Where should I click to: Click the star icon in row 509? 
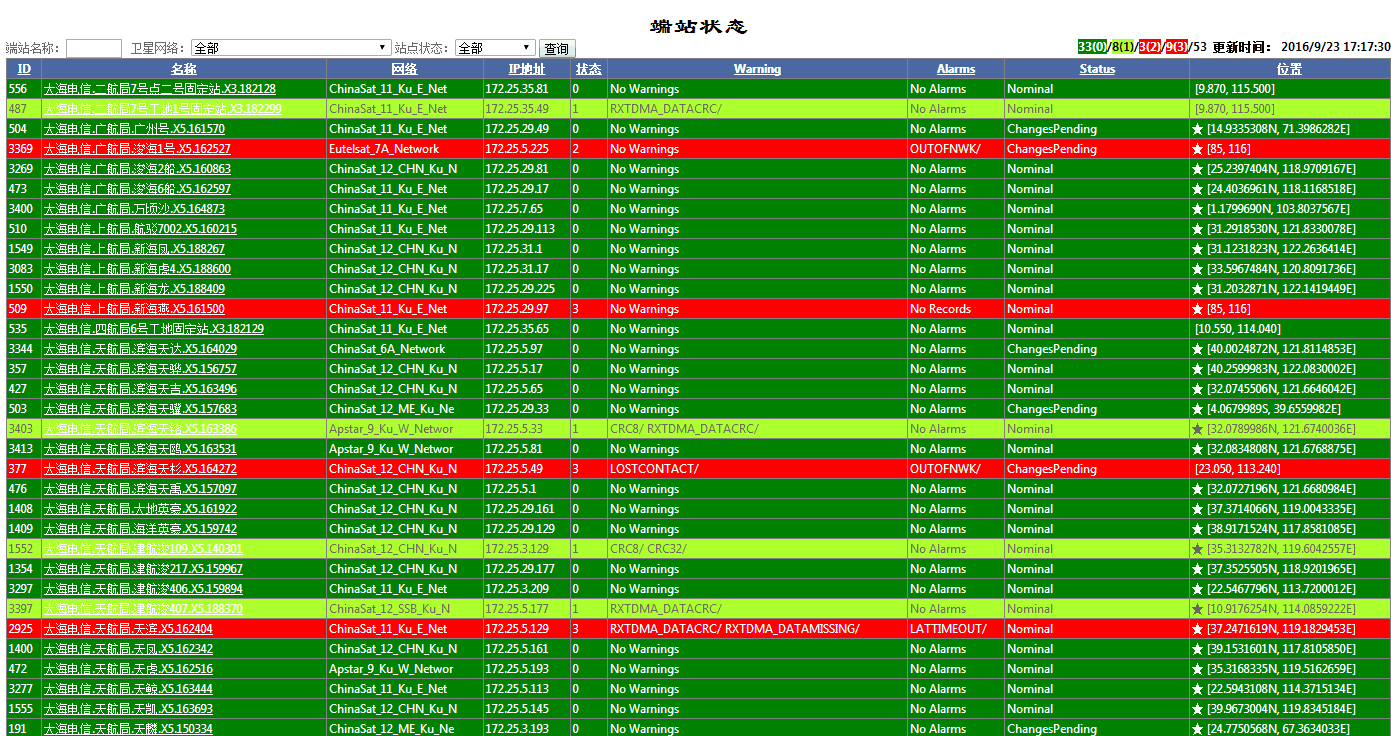[x=1197, y=309]
